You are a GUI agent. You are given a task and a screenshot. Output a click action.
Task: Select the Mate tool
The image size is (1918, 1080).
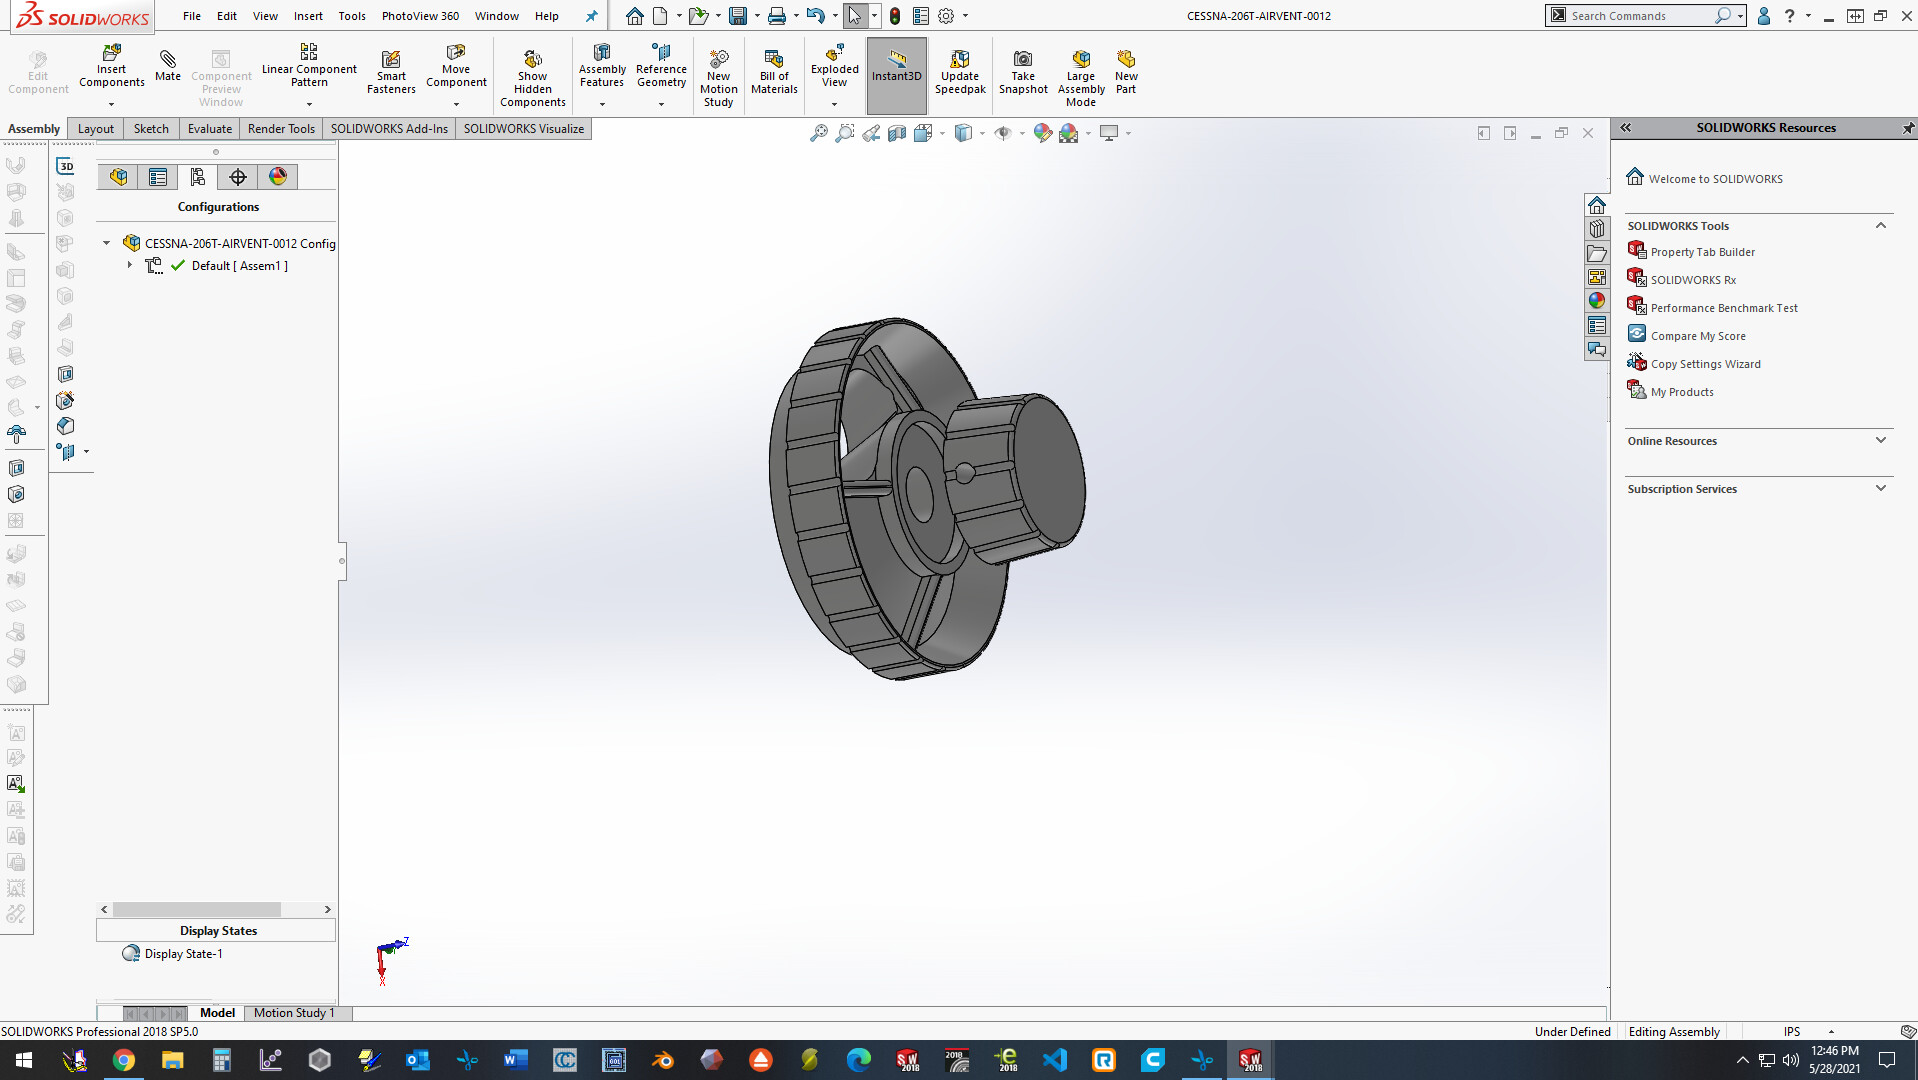168,64
